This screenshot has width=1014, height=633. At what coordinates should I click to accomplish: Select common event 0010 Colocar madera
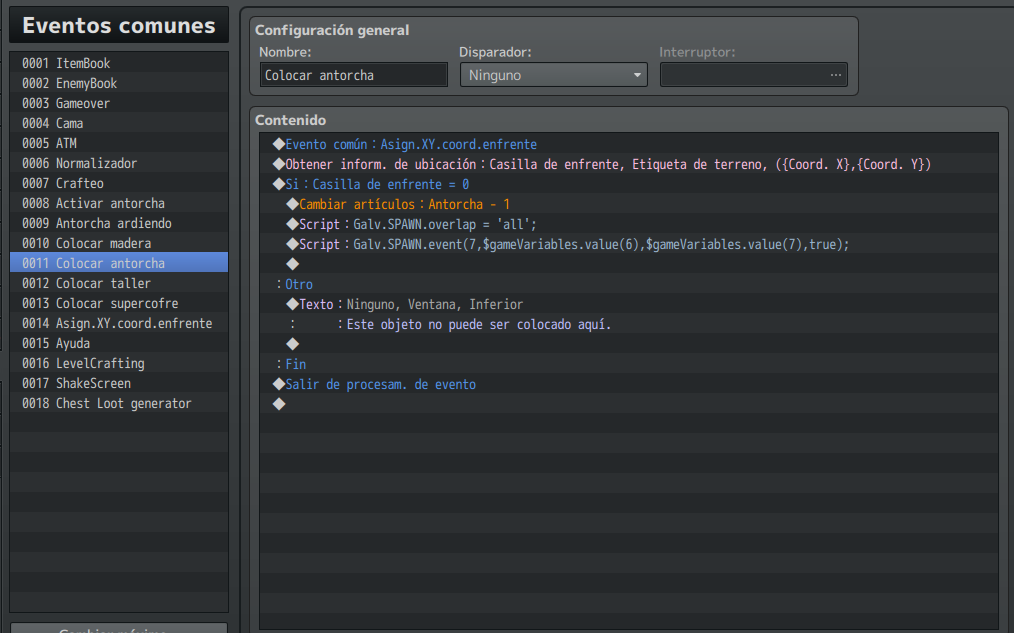click(119, 244)
